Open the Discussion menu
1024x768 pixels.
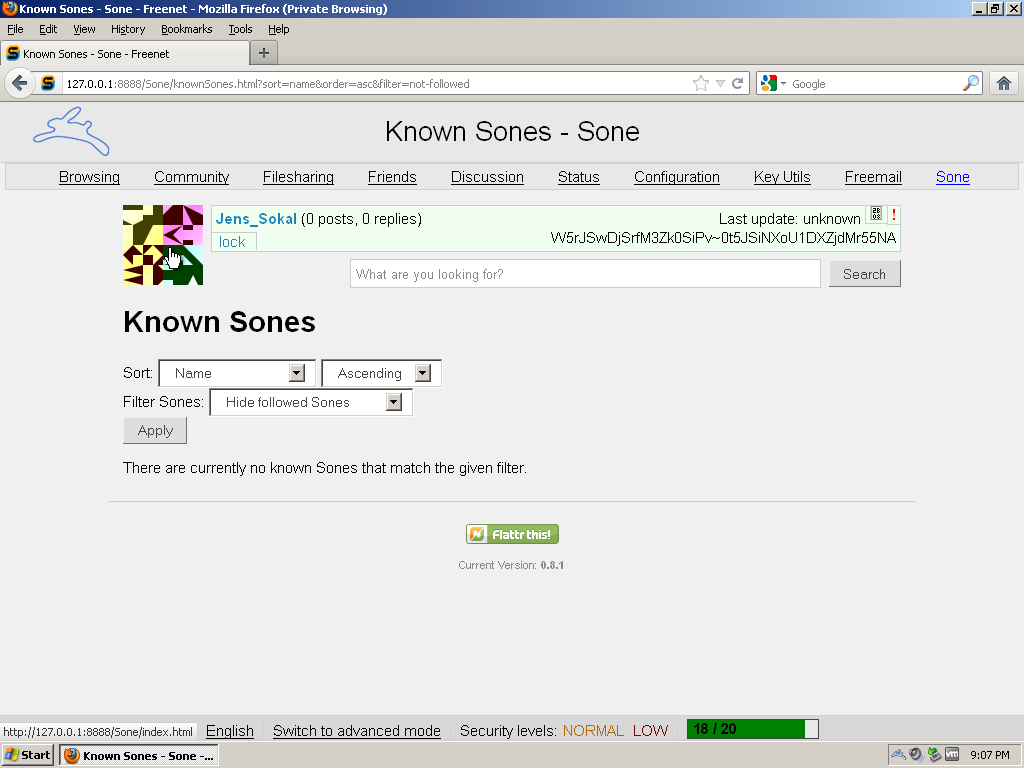pyautogui.click(x=487, y=177)
